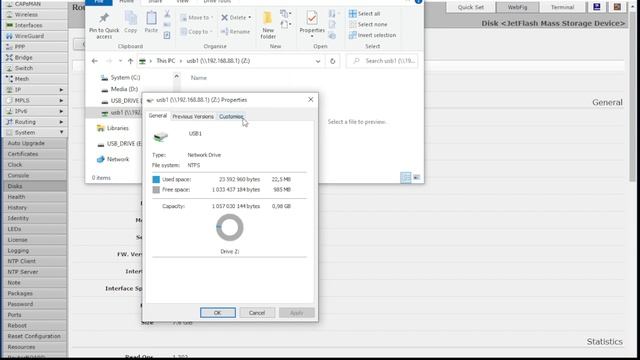This screenshot has height=360, width=640.
Task: Click Select none in ribbon
Action: [368, 24]
